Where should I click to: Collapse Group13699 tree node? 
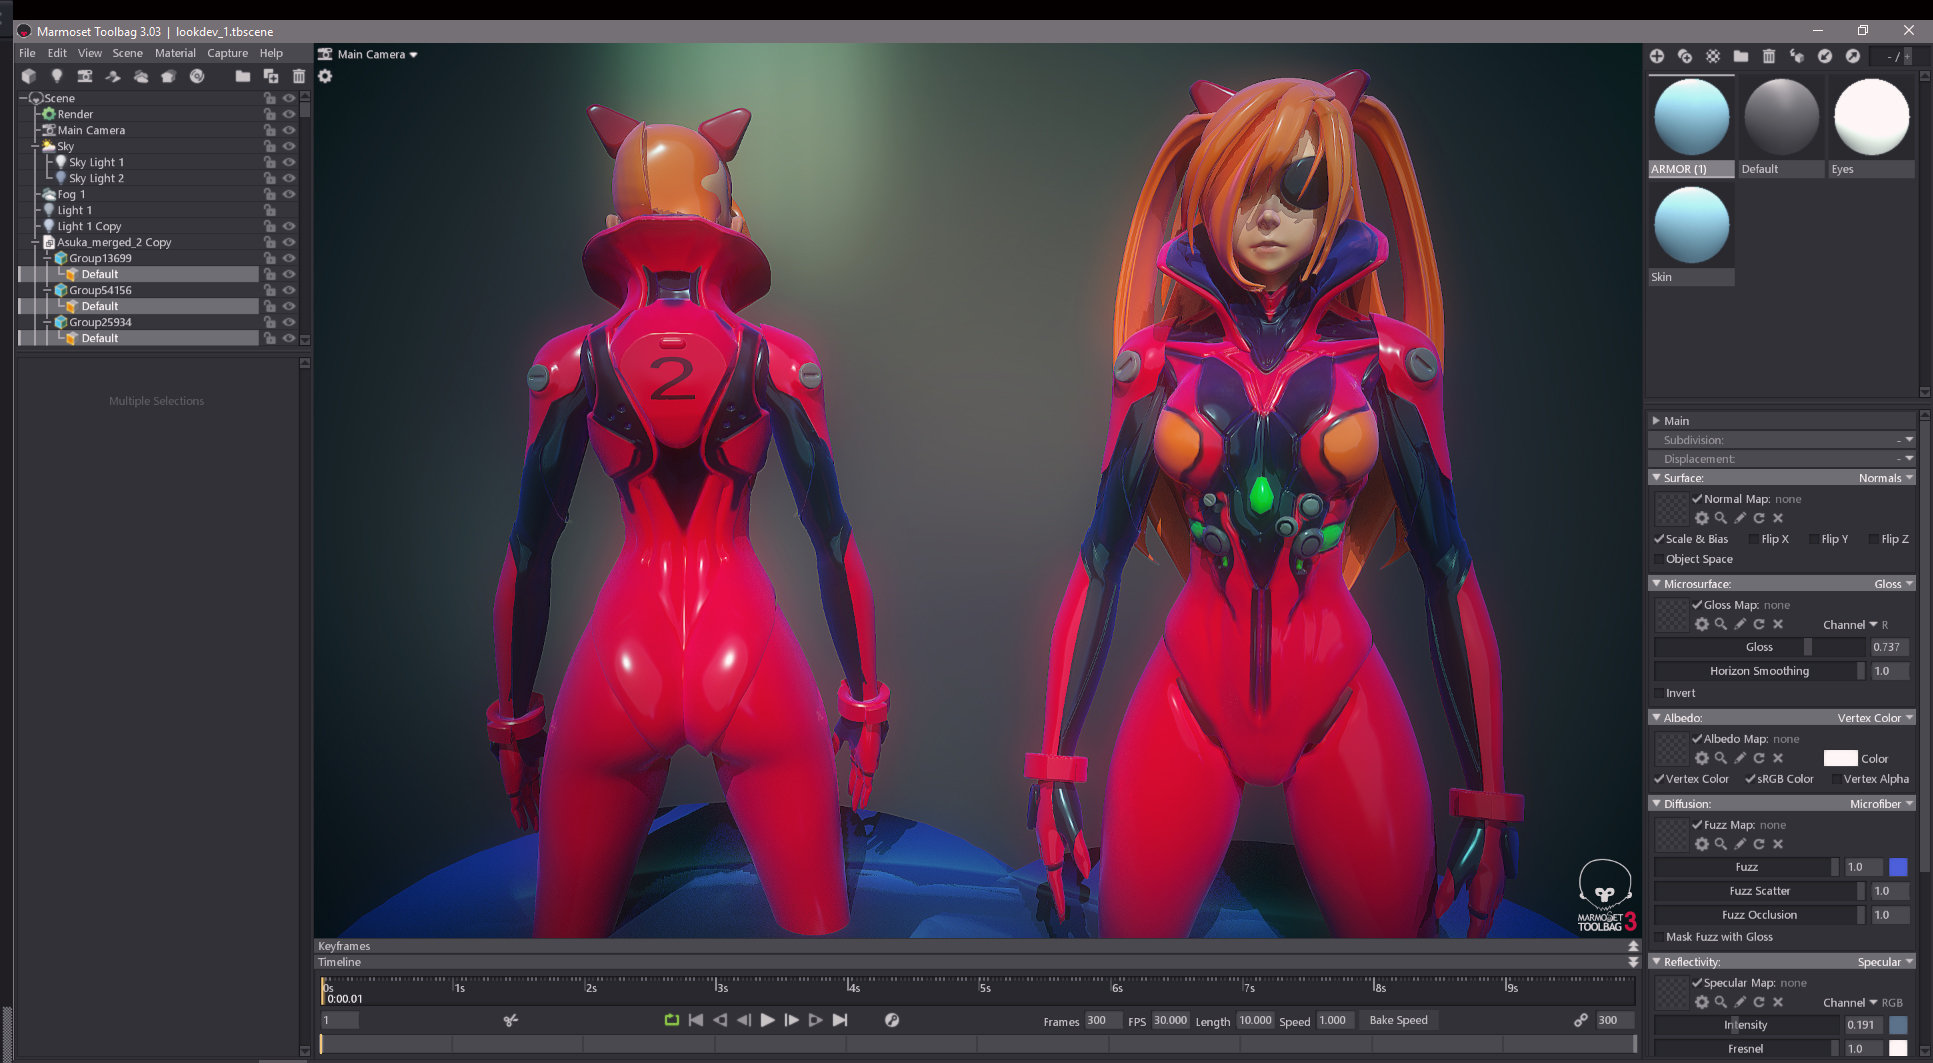pos(47,258)
